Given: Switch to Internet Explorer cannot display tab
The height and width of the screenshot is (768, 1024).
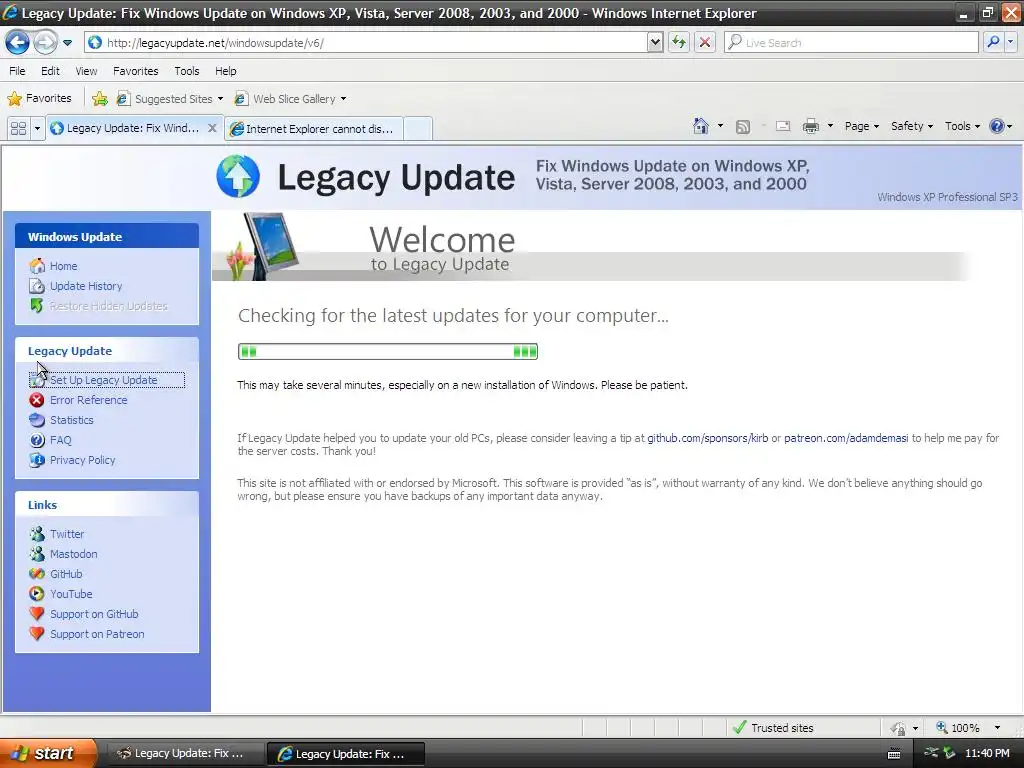Looking at the screenshot, I should pos(314,129).
